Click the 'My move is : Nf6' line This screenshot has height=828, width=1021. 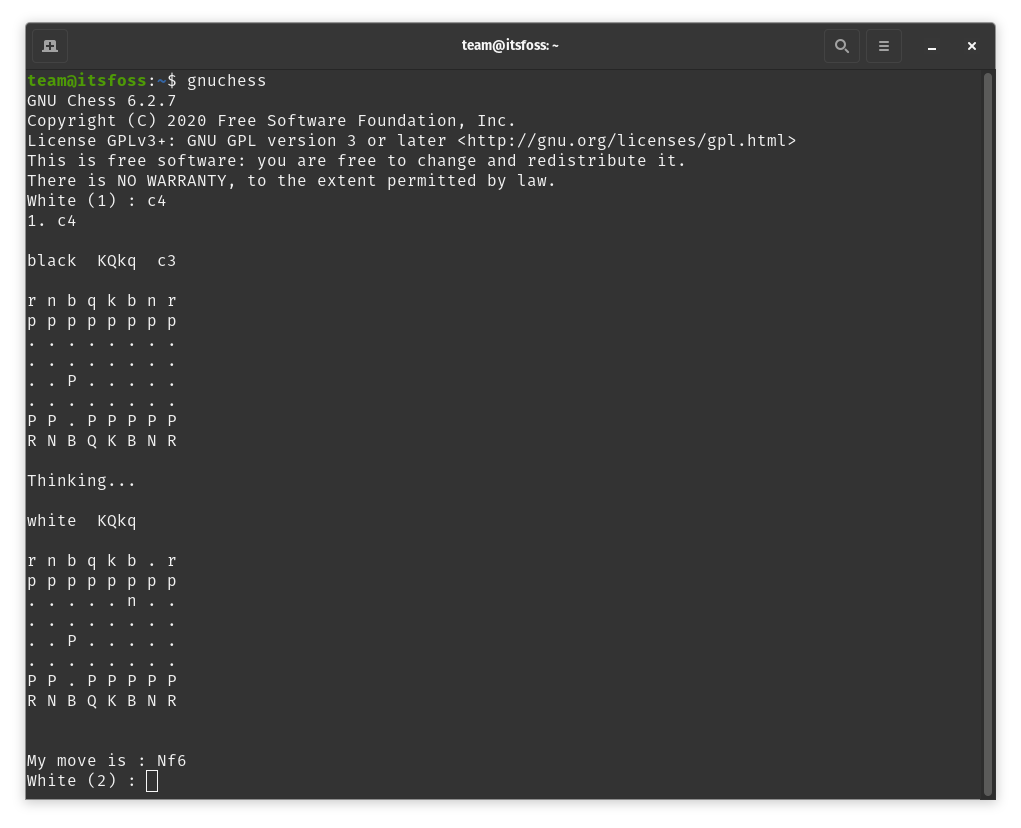[107, 760]
